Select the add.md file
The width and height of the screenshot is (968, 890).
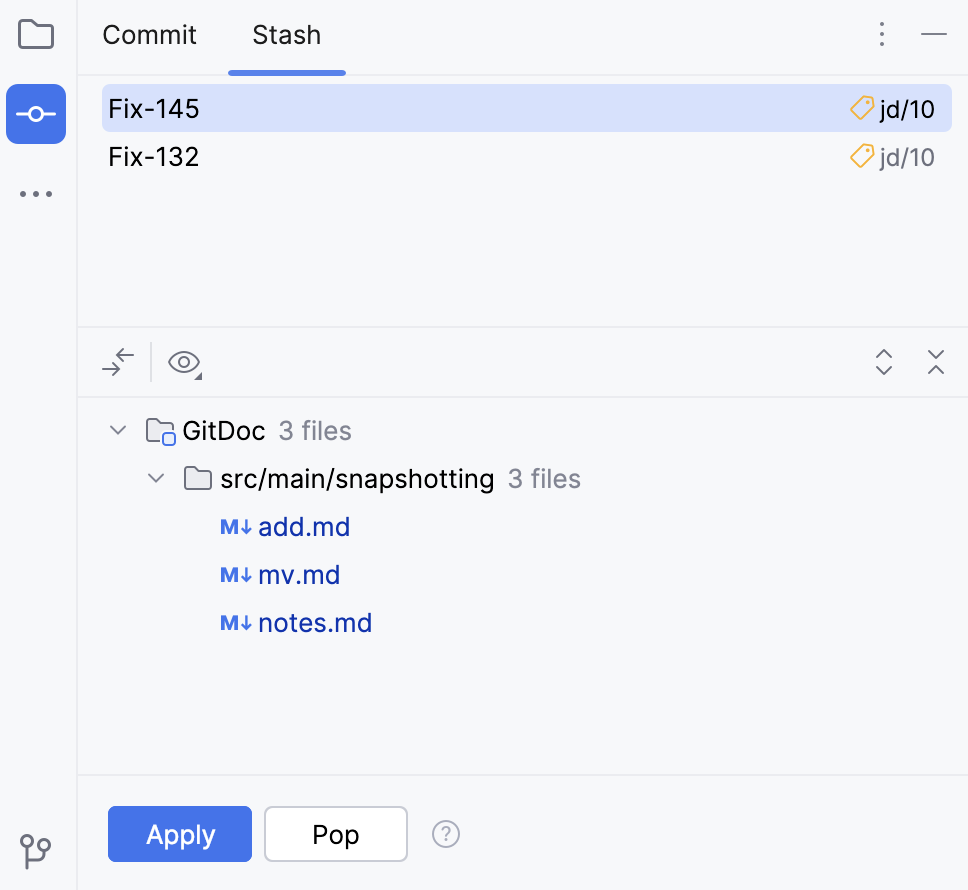tap(303, 527)
